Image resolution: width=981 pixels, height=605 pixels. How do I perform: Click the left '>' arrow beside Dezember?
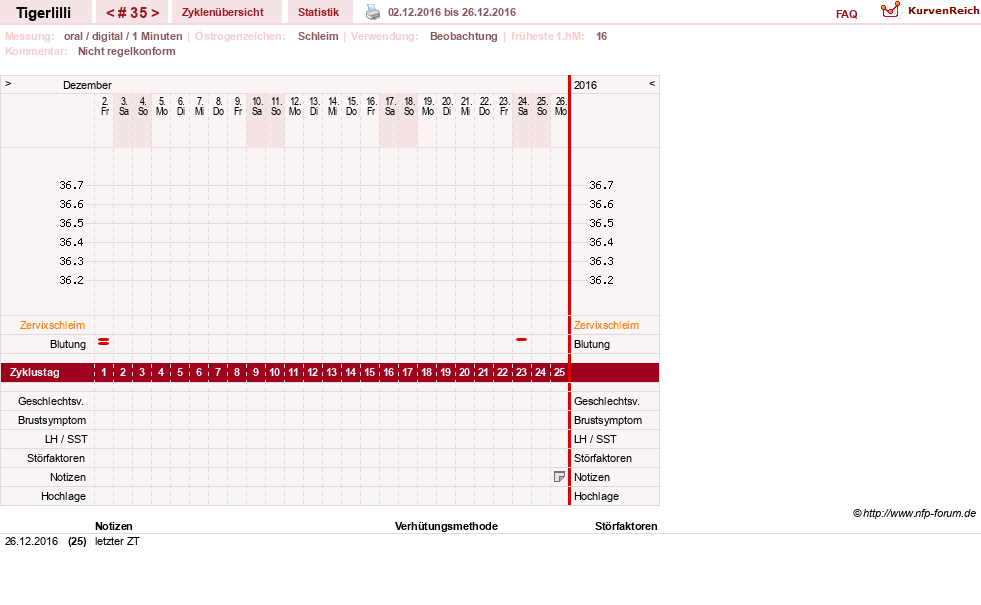click(8, 83)
